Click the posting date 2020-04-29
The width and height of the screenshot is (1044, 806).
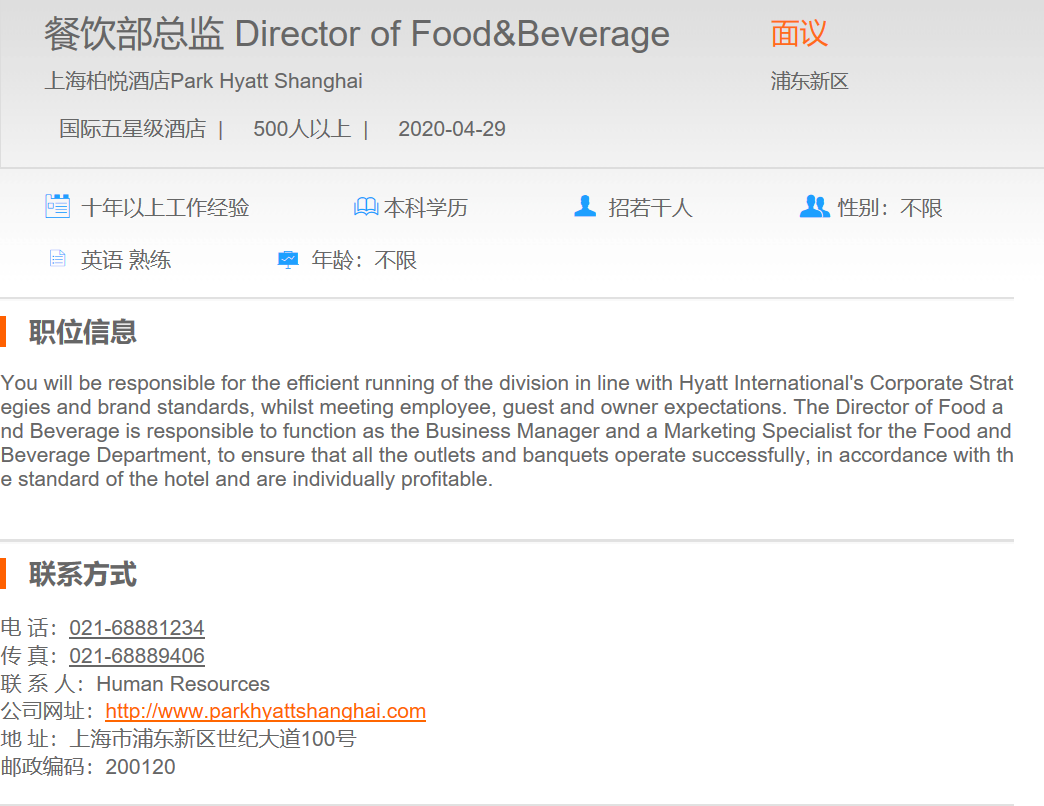pyautogui.click(x=451, y=129)
